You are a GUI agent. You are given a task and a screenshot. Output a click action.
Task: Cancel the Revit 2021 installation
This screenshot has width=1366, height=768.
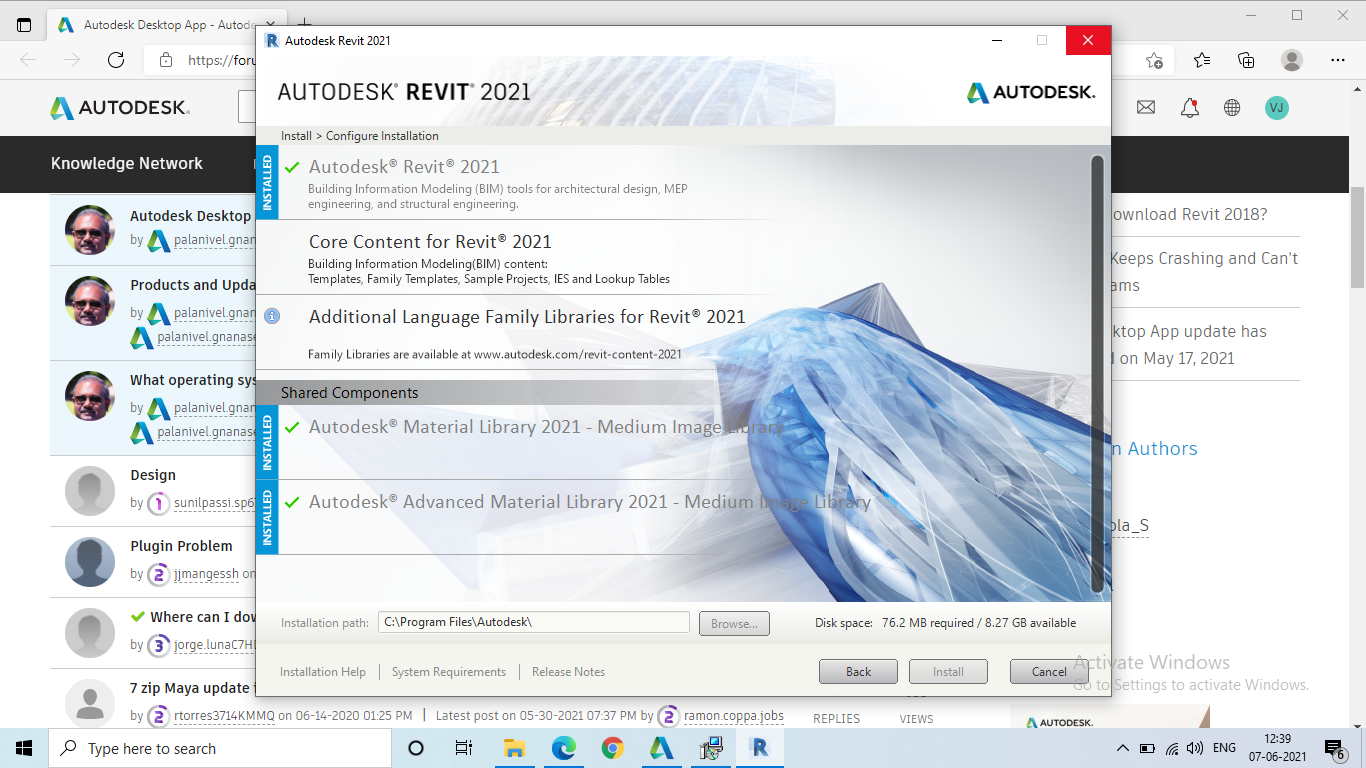tap(1049, 672)
